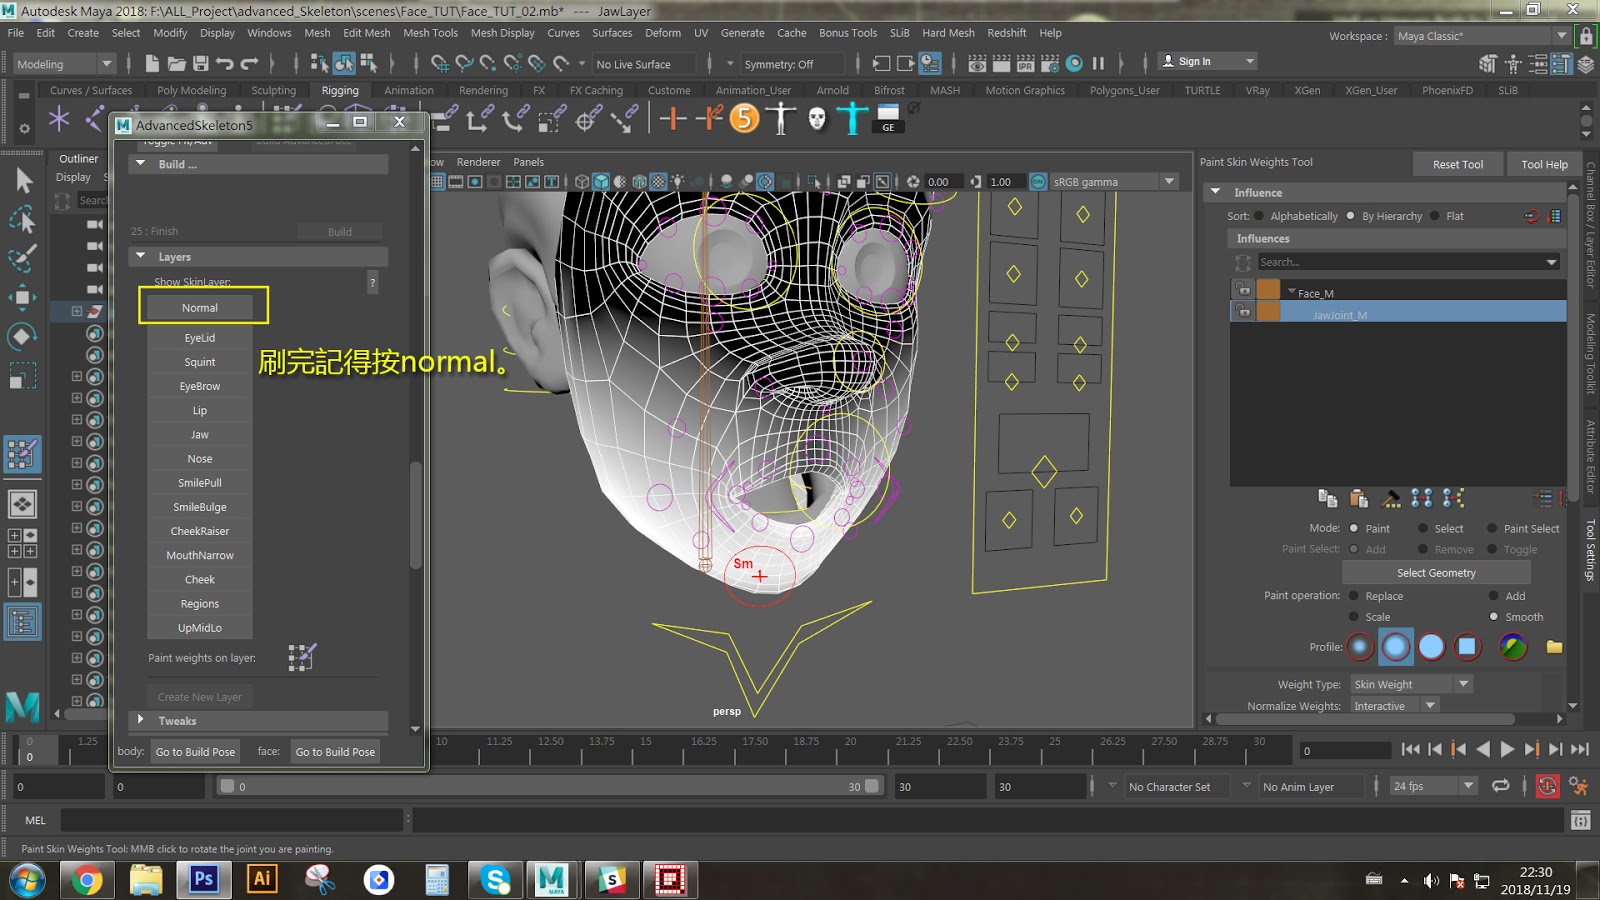Screen dimensions: 1600x900
Task: Select the AdvancedSkeleton5 shelf icon
Action: 745,121
